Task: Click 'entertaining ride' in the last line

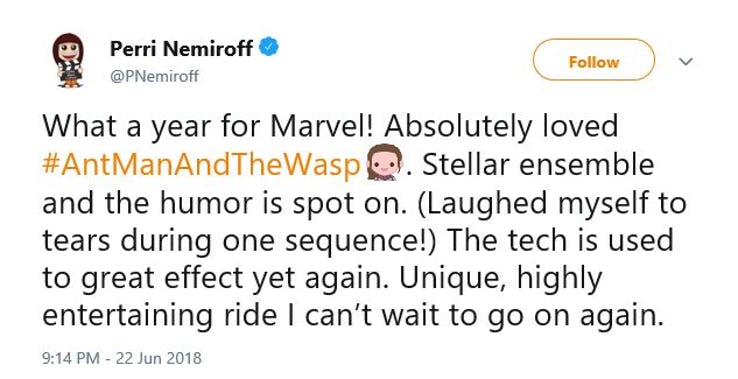Action: coord(160,316)
